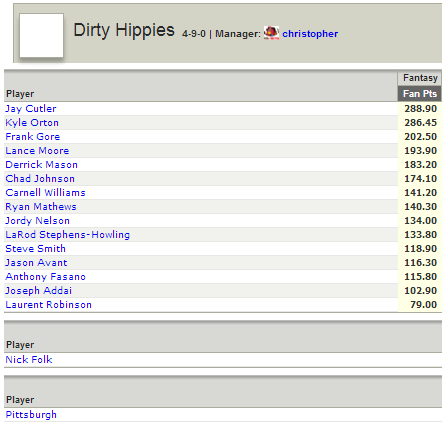Open Lance Moore's player page
Image resolution: width=442 pixels, height=422 pixels.
[x=37, y=151]
